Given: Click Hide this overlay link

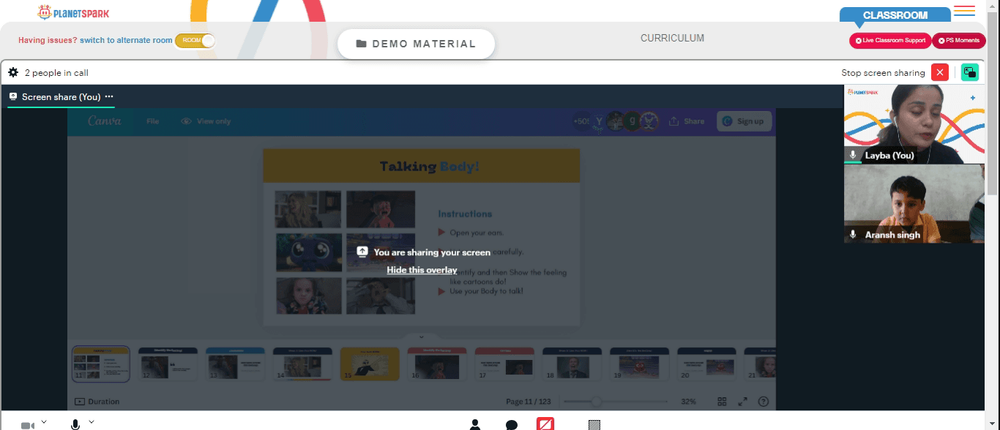Looking at the screenshot, I should [x=422, y=270].
